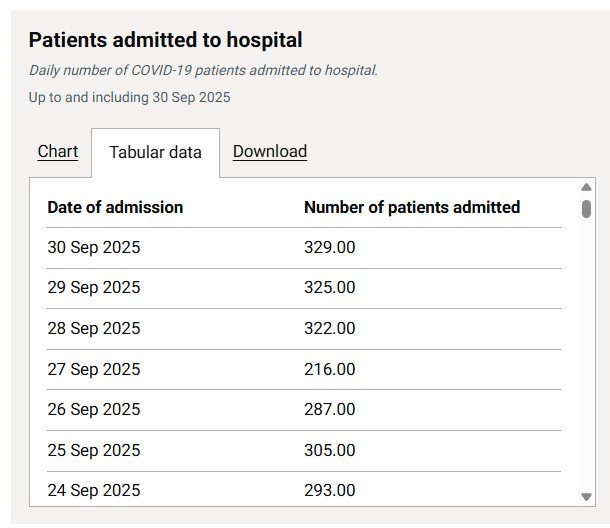Select the 29 Sep 2025 date cell
This screenshot has height=528, width=610.
tap(94, 287)
